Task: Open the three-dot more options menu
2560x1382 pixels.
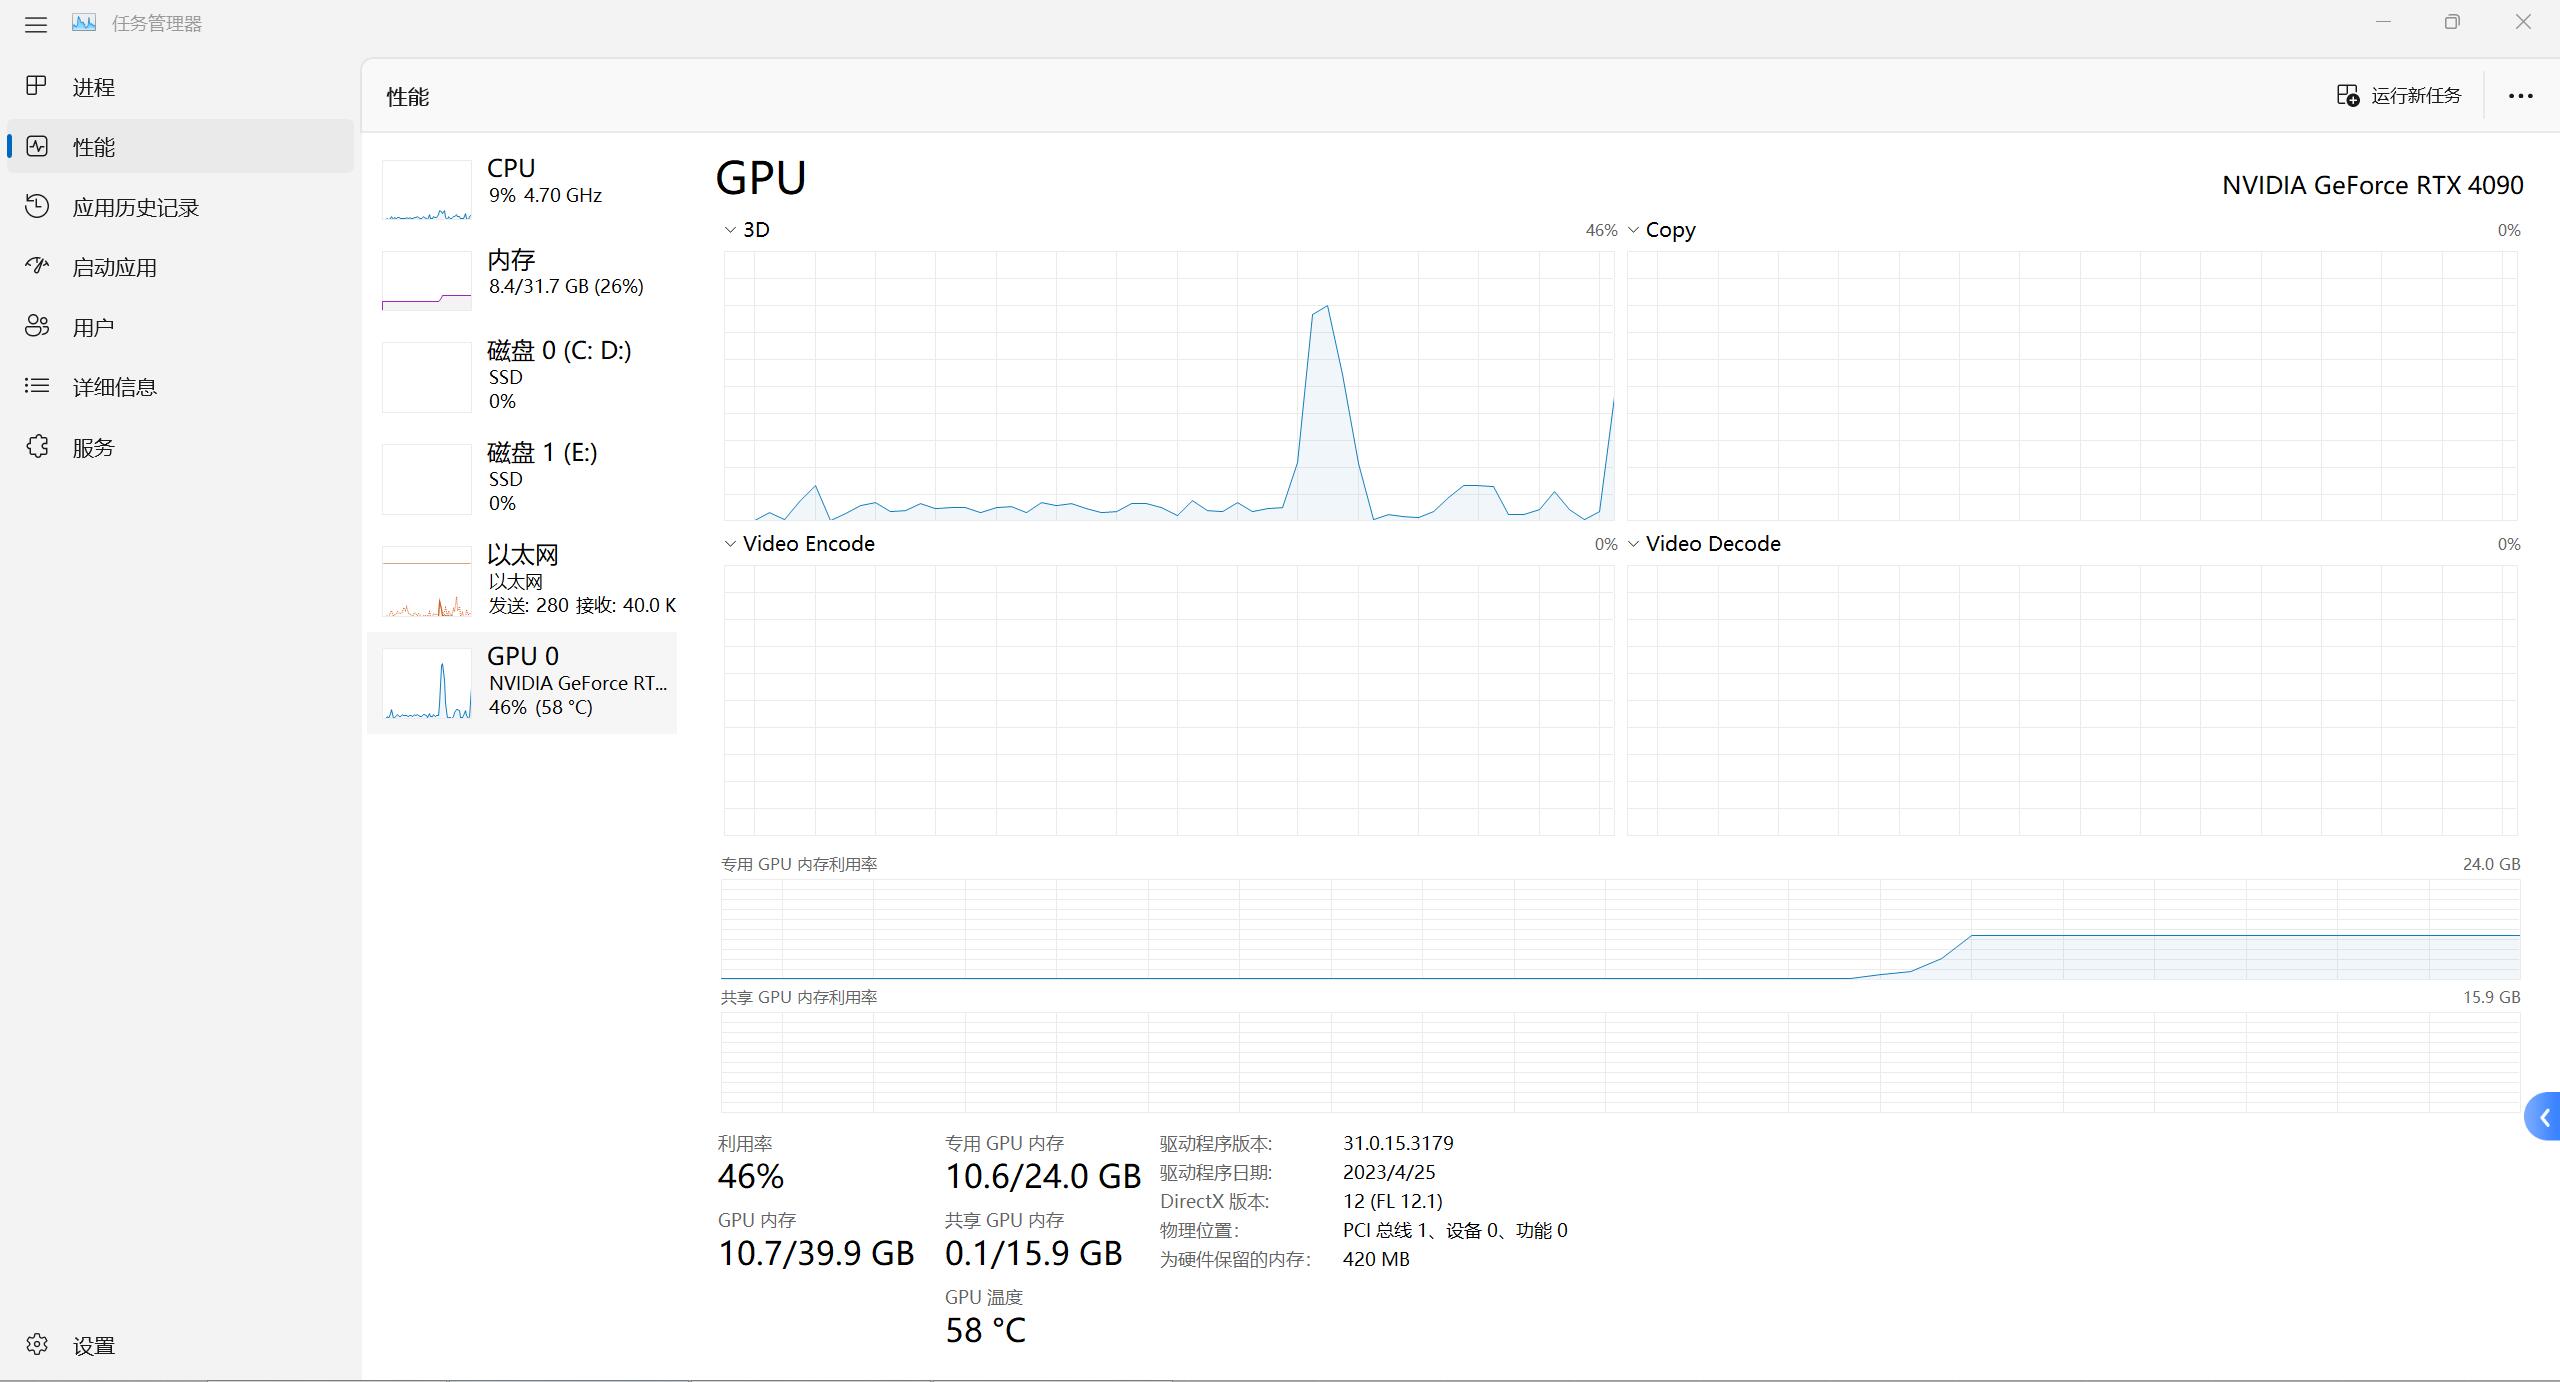Action: 2520,96
